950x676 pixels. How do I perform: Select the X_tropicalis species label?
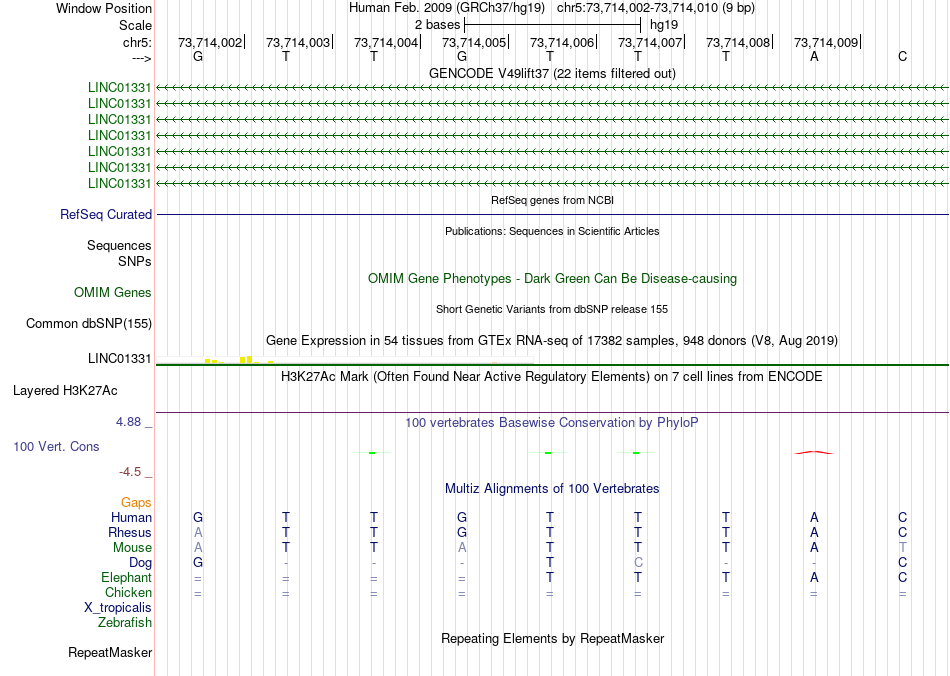pos(118,608)
